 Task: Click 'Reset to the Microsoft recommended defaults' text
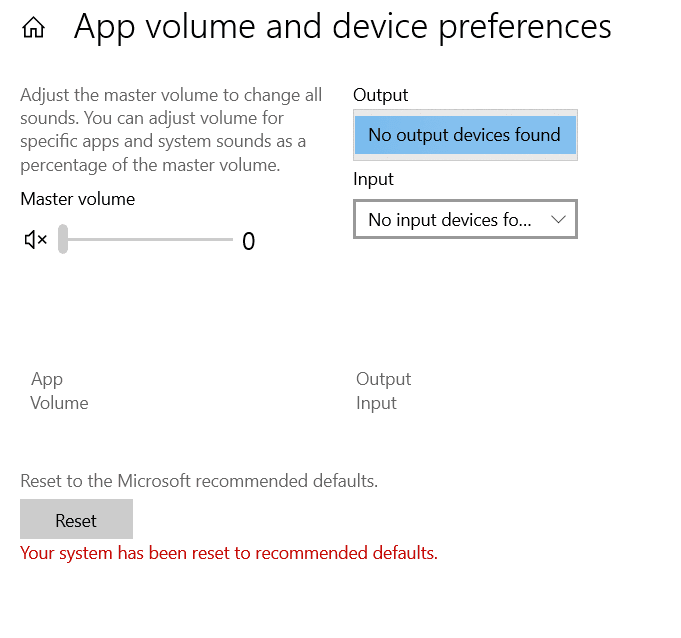(x=199, y=481)
